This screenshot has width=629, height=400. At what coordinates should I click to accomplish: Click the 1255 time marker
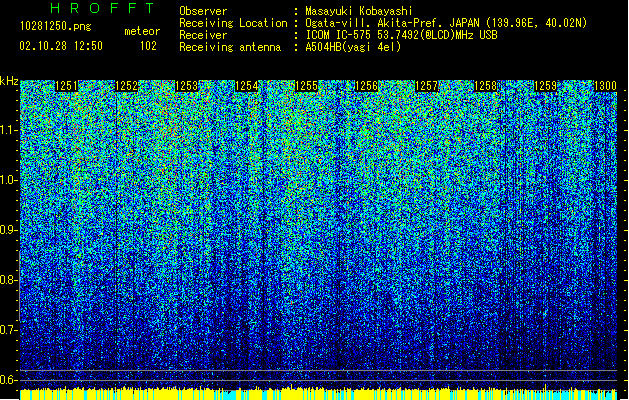click(x=306, y=86)
